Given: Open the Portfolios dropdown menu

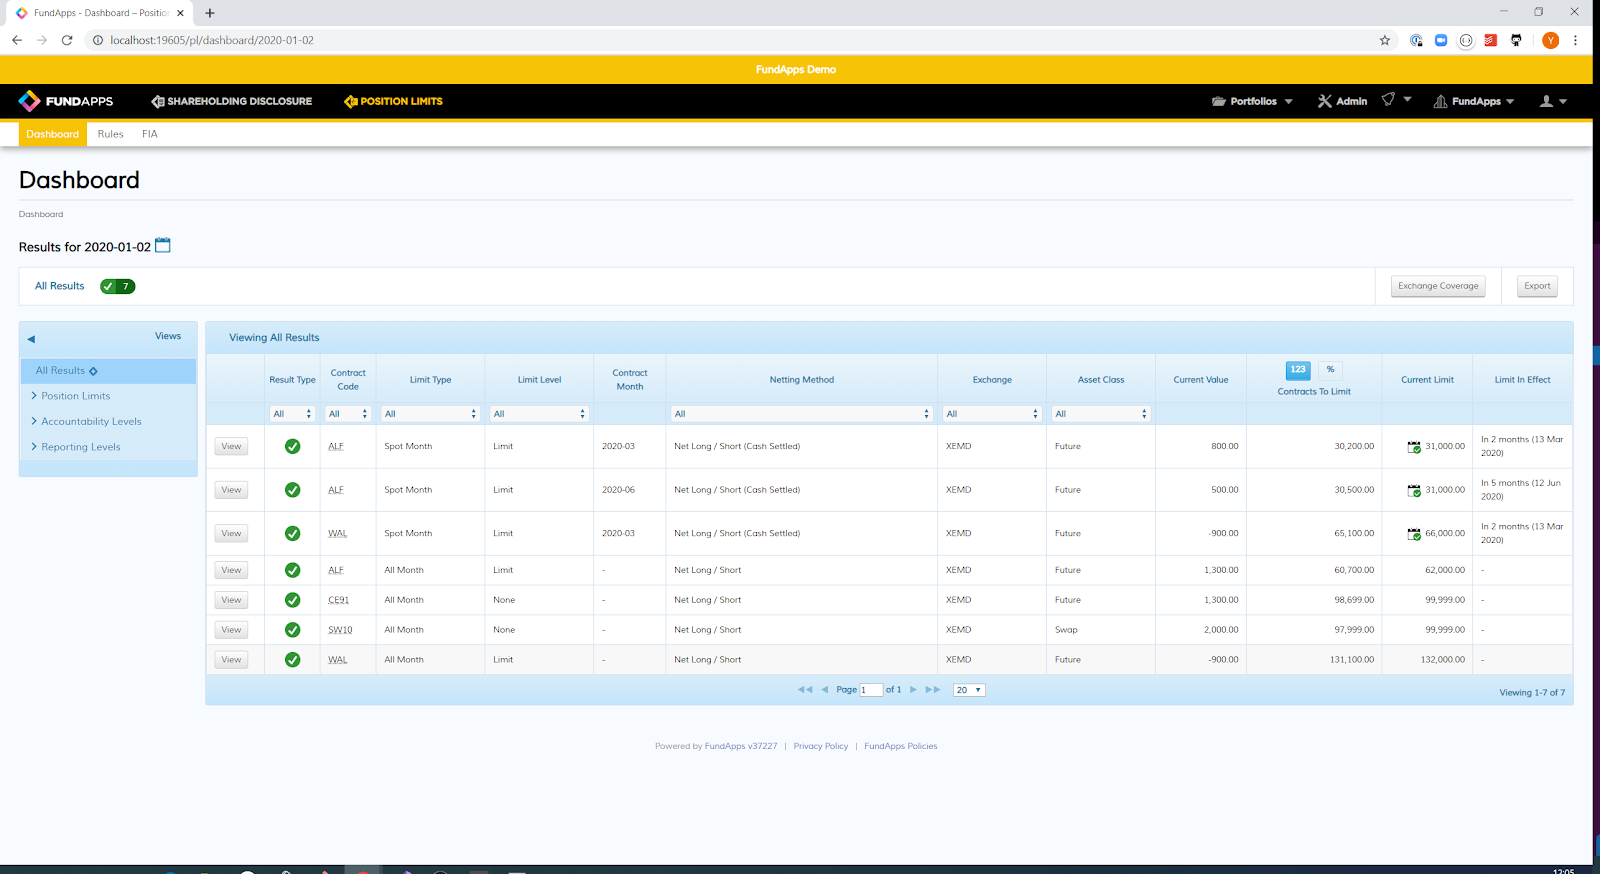Looking at the screenshot, I should pyautogui.click(x=1252, y=101).
